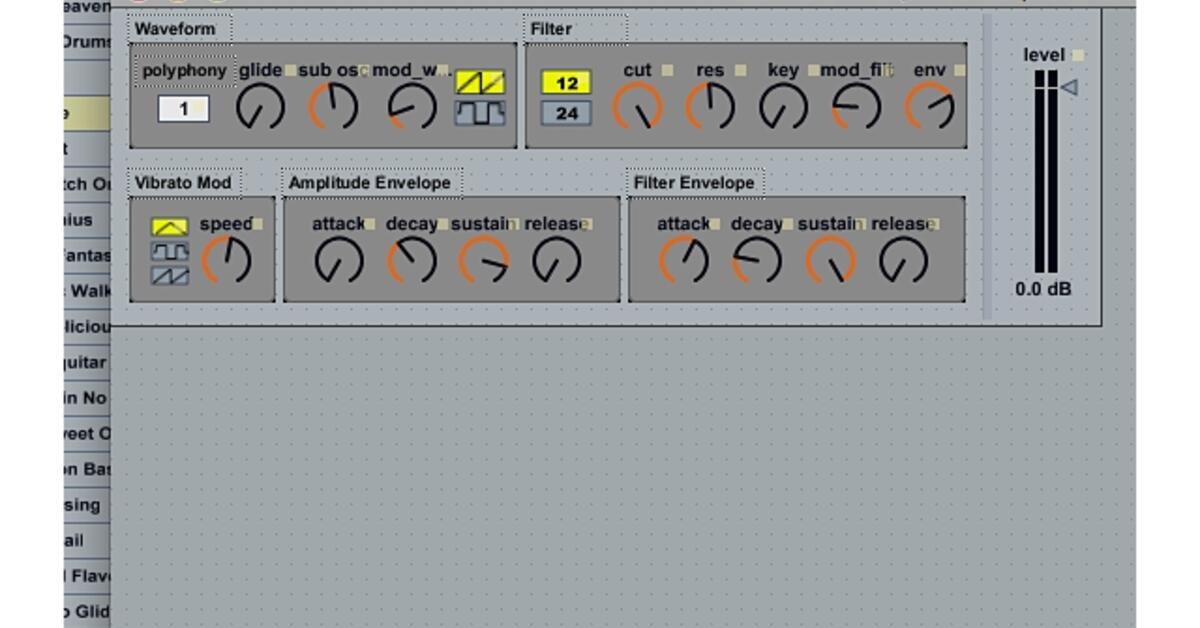The width and height of the screenshot is (1200, 628).
Task: Click small square beside cut label
Action: point(667,70)
